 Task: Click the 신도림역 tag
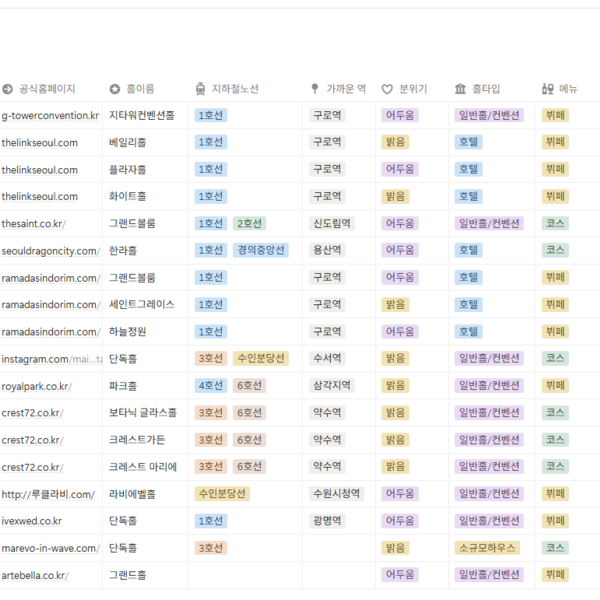[x=332, y=223]
